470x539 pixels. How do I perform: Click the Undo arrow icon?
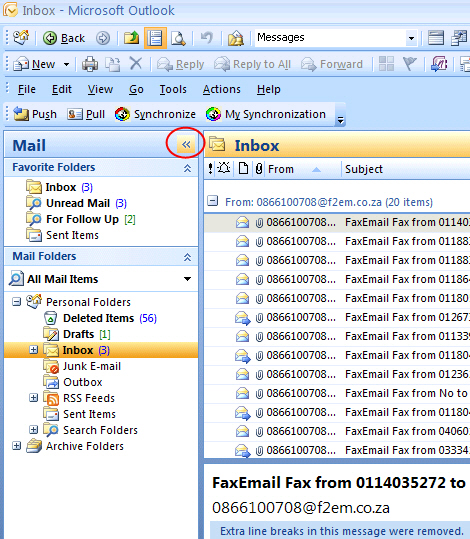click(x=206, y=37)
